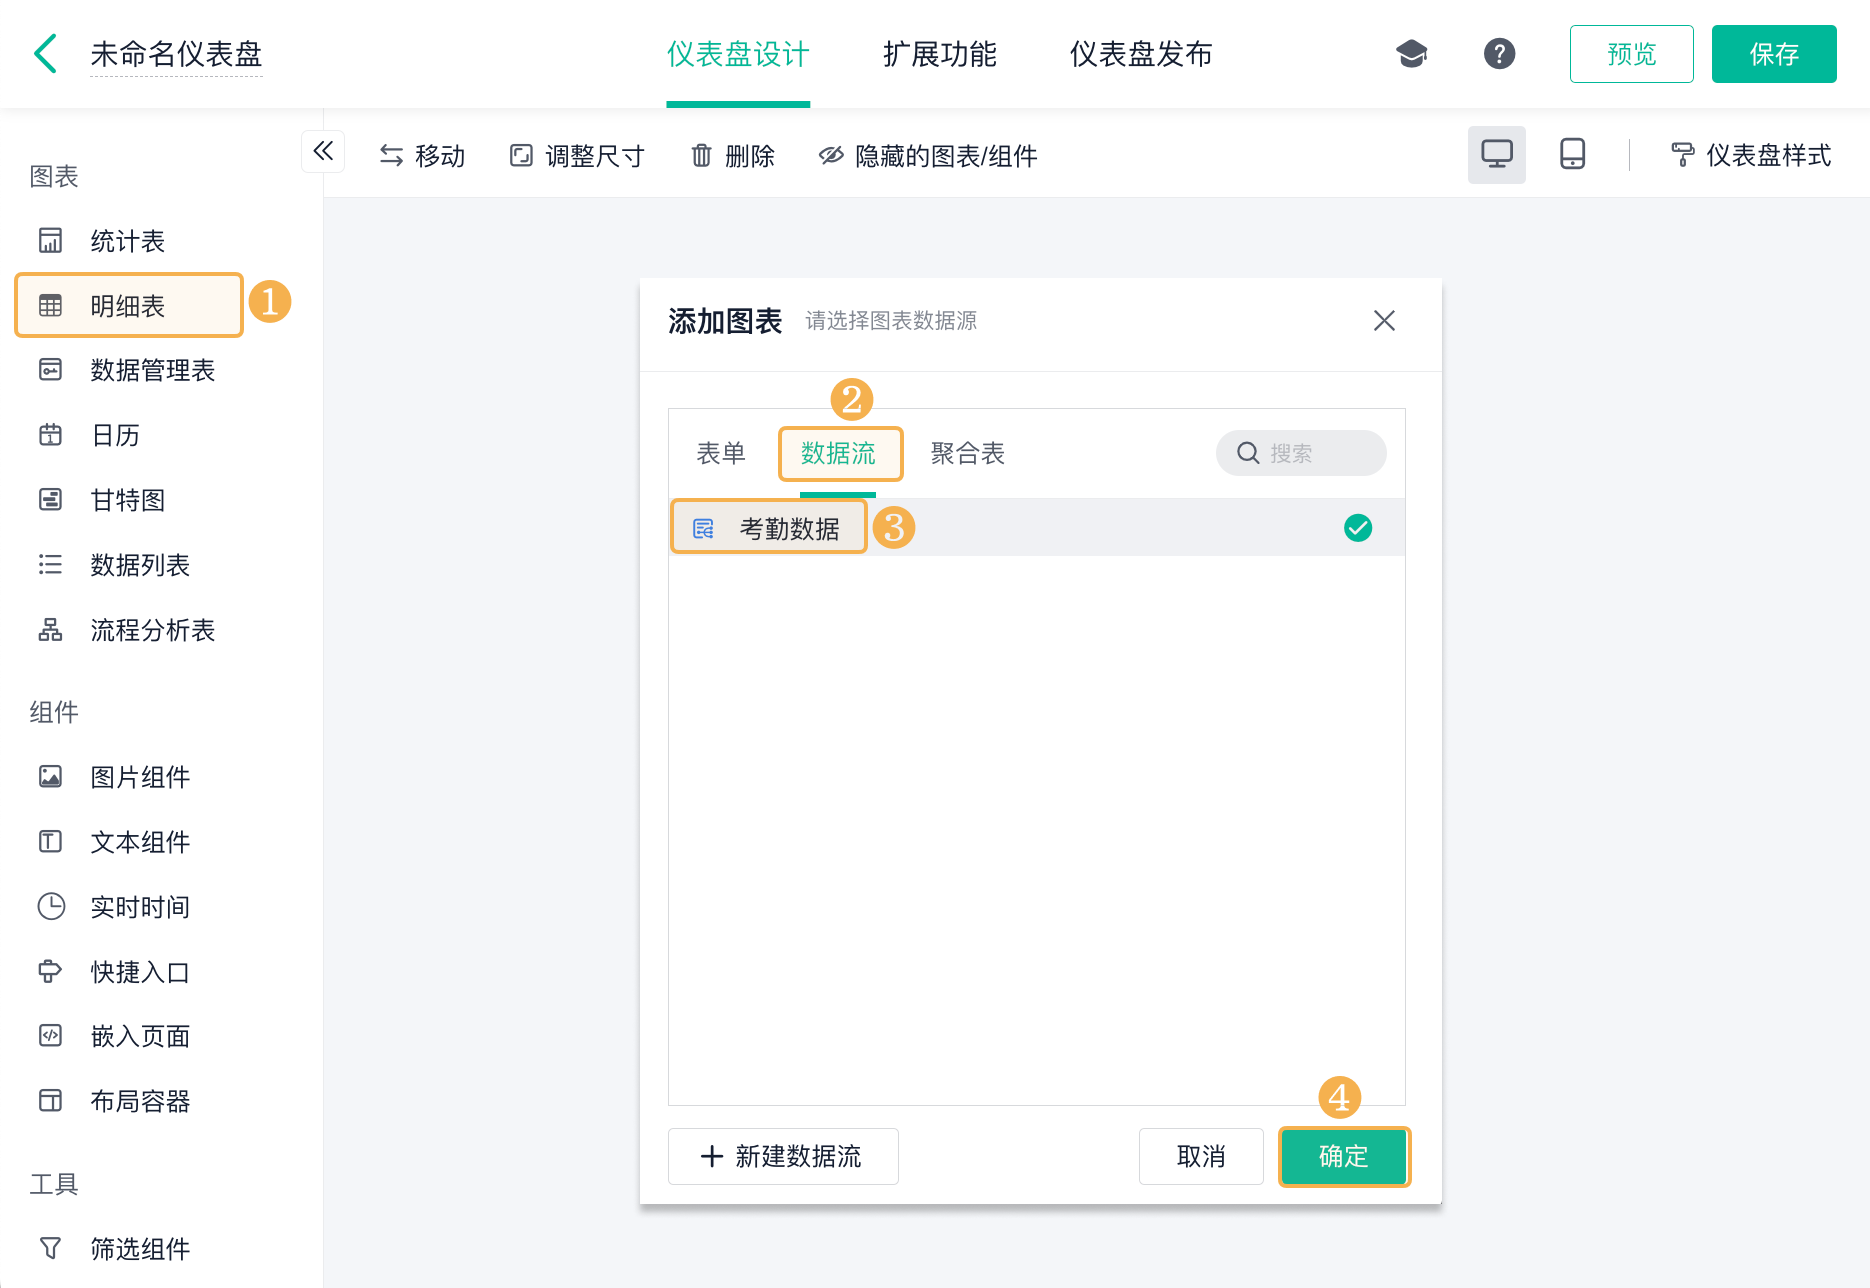1870x1288 pixels.
Task: Select 明细表 chart type
Action: [x=129, y=305]
